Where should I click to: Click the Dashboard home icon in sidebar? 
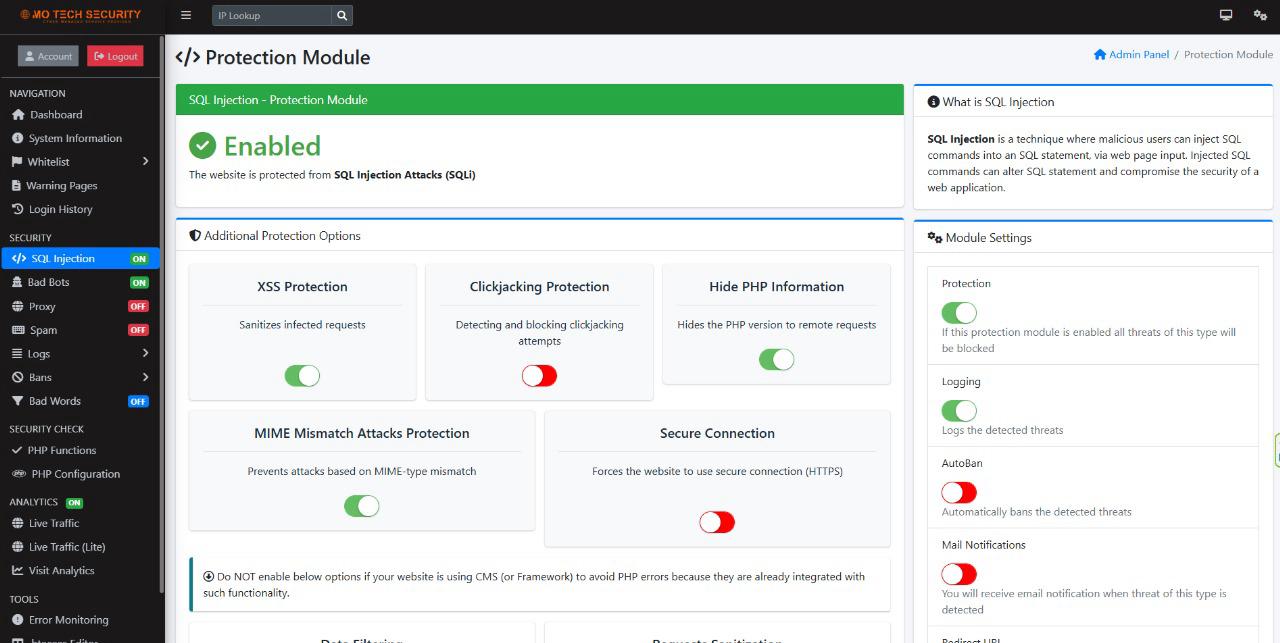click(x=18, y=115)
